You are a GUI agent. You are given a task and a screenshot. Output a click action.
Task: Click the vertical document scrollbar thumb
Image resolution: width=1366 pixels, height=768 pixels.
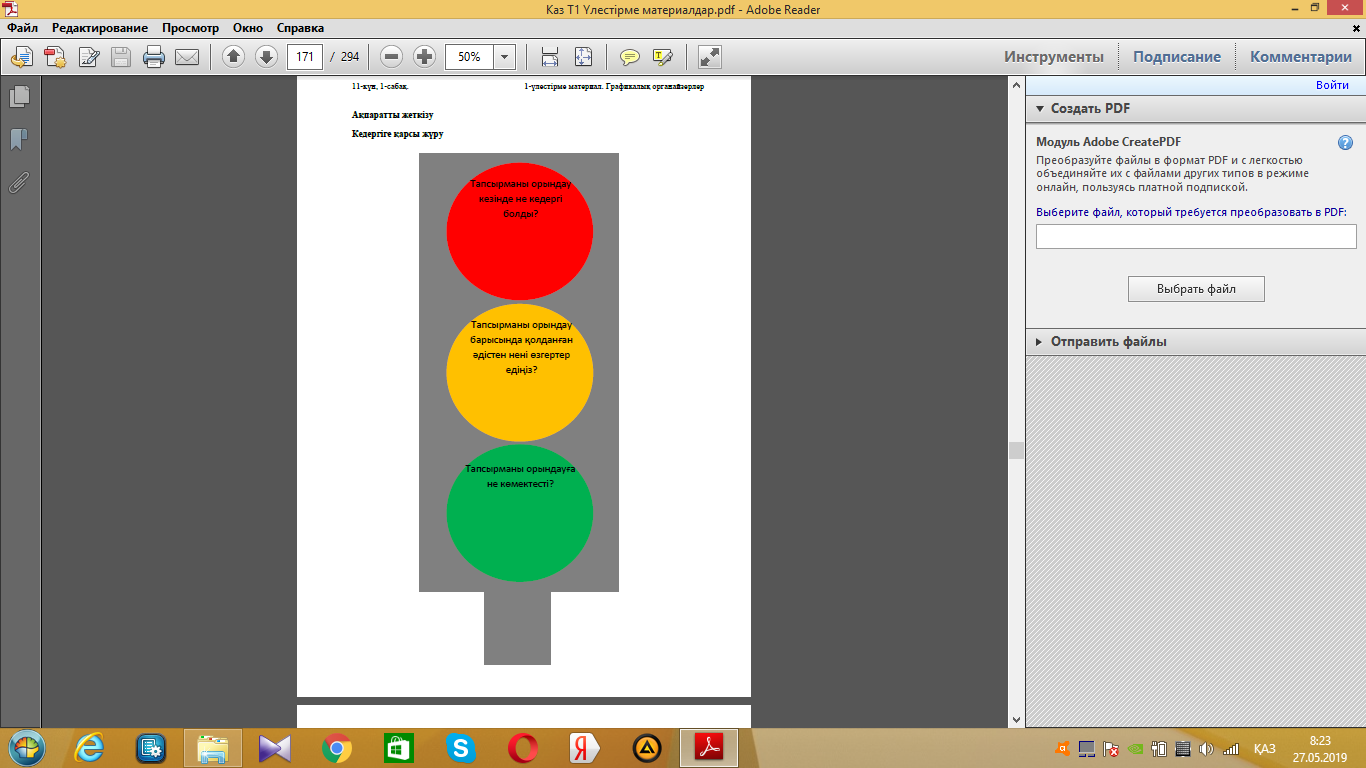(1017, 450)
